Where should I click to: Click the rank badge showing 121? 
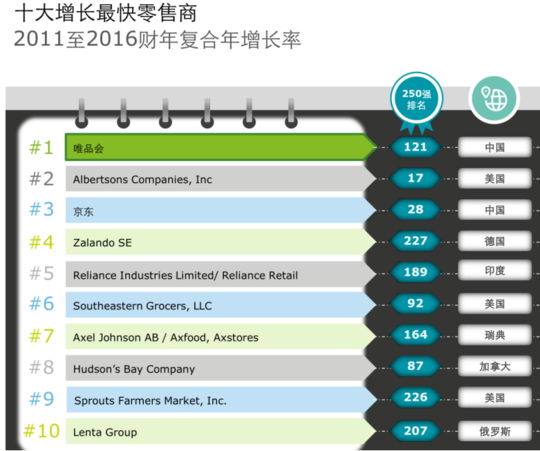415,147
